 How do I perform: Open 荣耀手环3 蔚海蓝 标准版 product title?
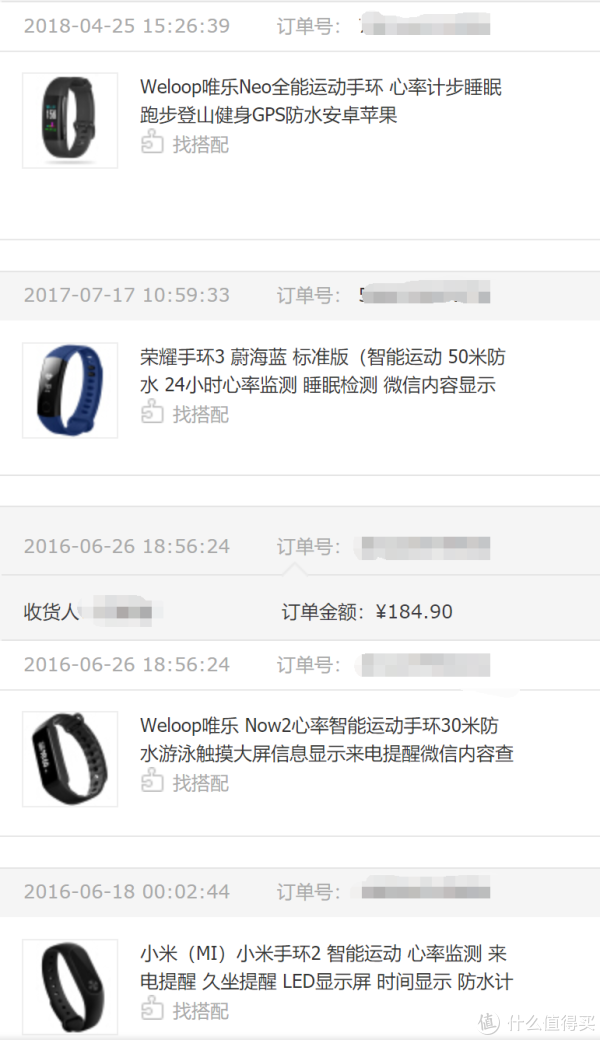pyautogui.click(x=322, y=371)
